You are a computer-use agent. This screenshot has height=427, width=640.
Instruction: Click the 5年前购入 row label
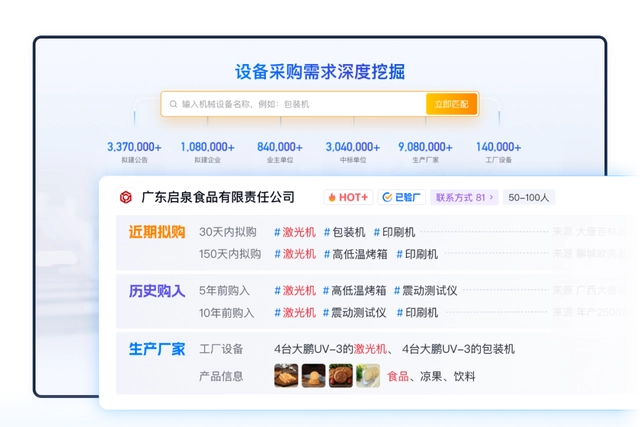click(224, 291)
